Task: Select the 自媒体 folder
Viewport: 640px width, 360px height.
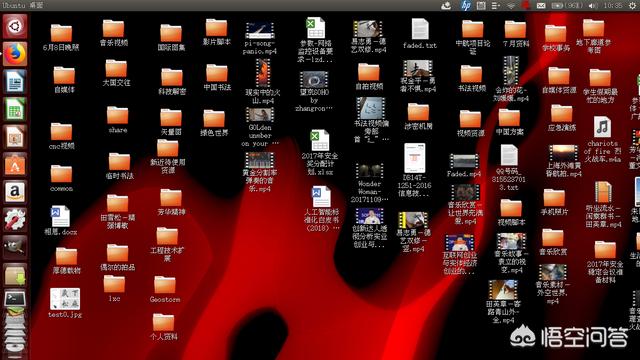Action: (64, 79)
